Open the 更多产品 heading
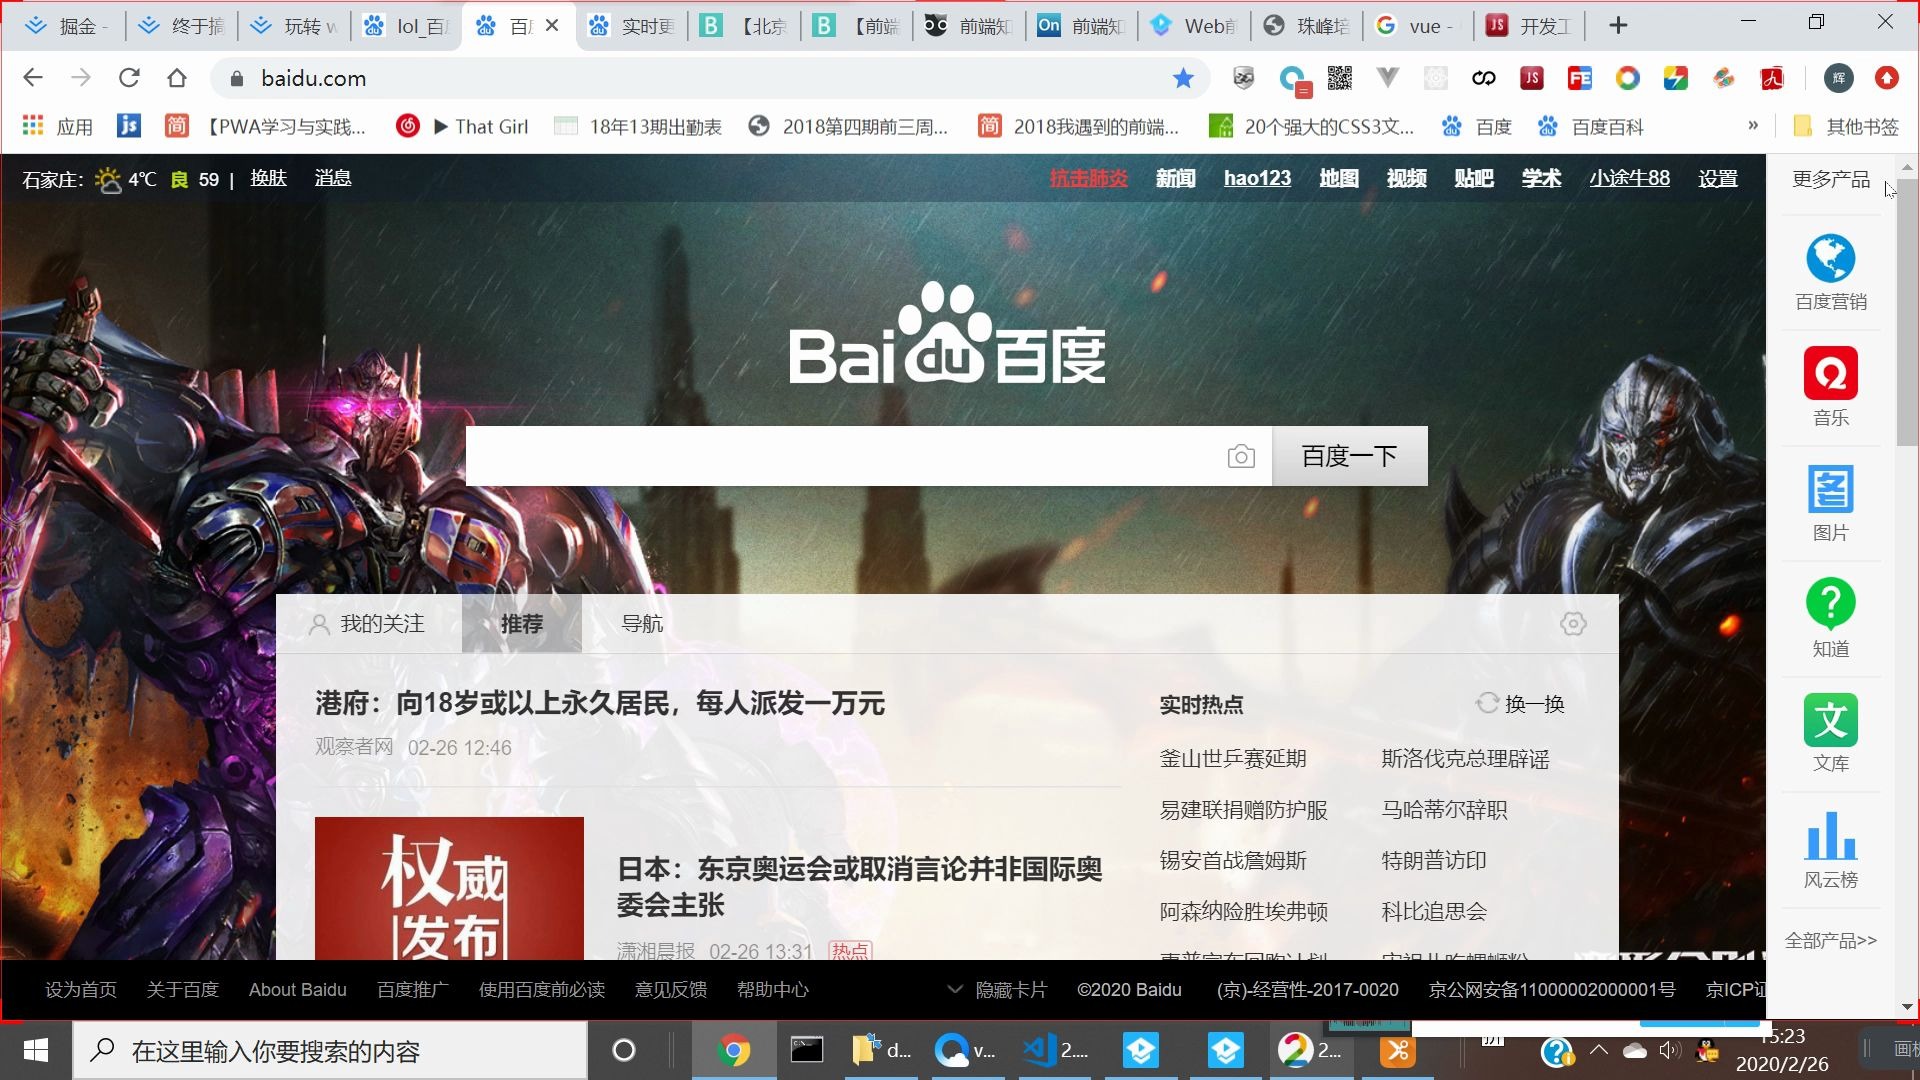The image size is (1920, 1080). (x=1830, y=179)
